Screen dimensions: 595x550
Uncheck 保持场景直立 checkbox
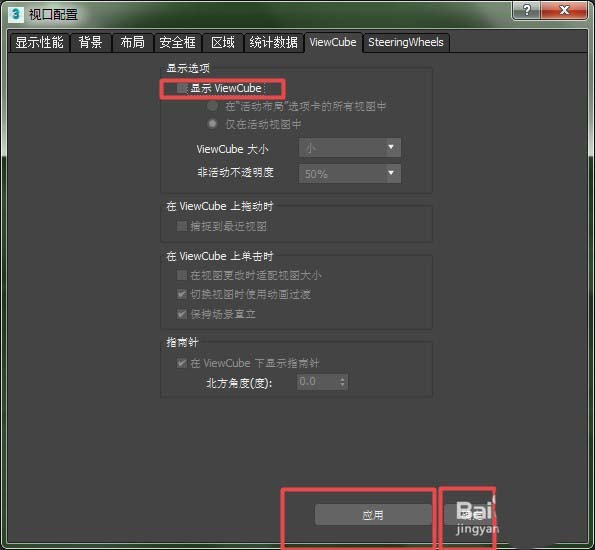click(182, 314)
